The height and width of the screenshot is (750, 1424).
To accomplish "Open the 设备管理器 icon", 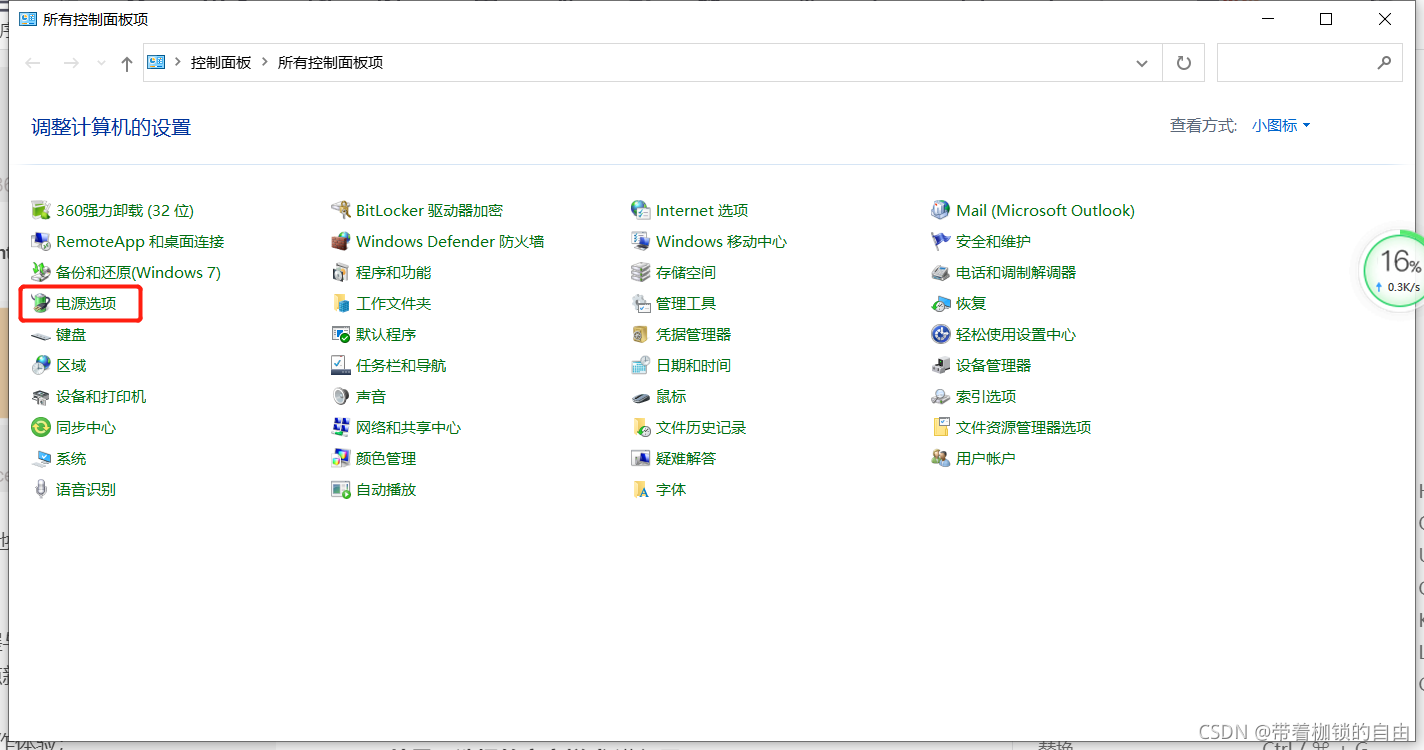I will click(x=941, y=365).
